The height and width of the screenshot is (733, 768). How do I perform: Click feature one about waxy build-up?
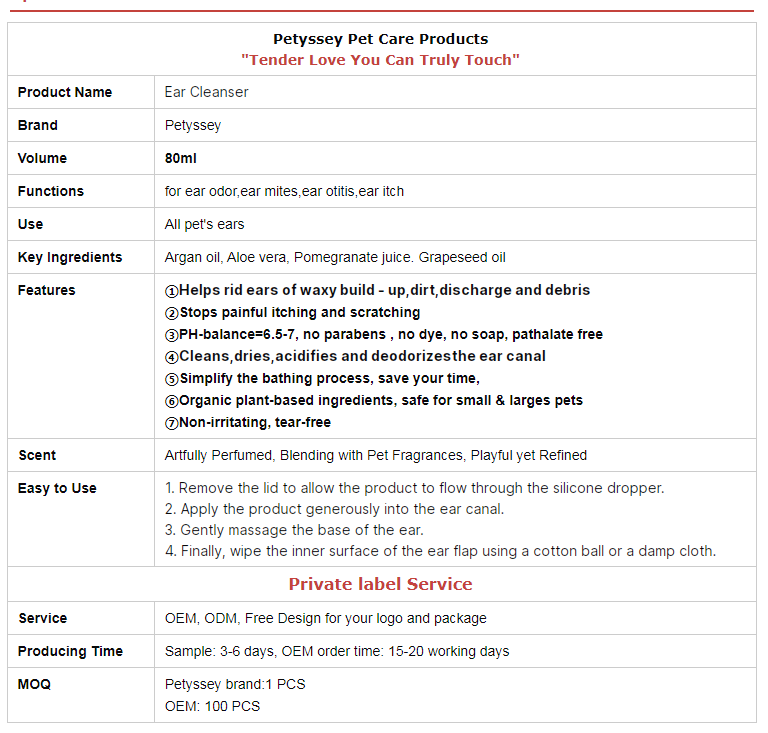[378, 290]
